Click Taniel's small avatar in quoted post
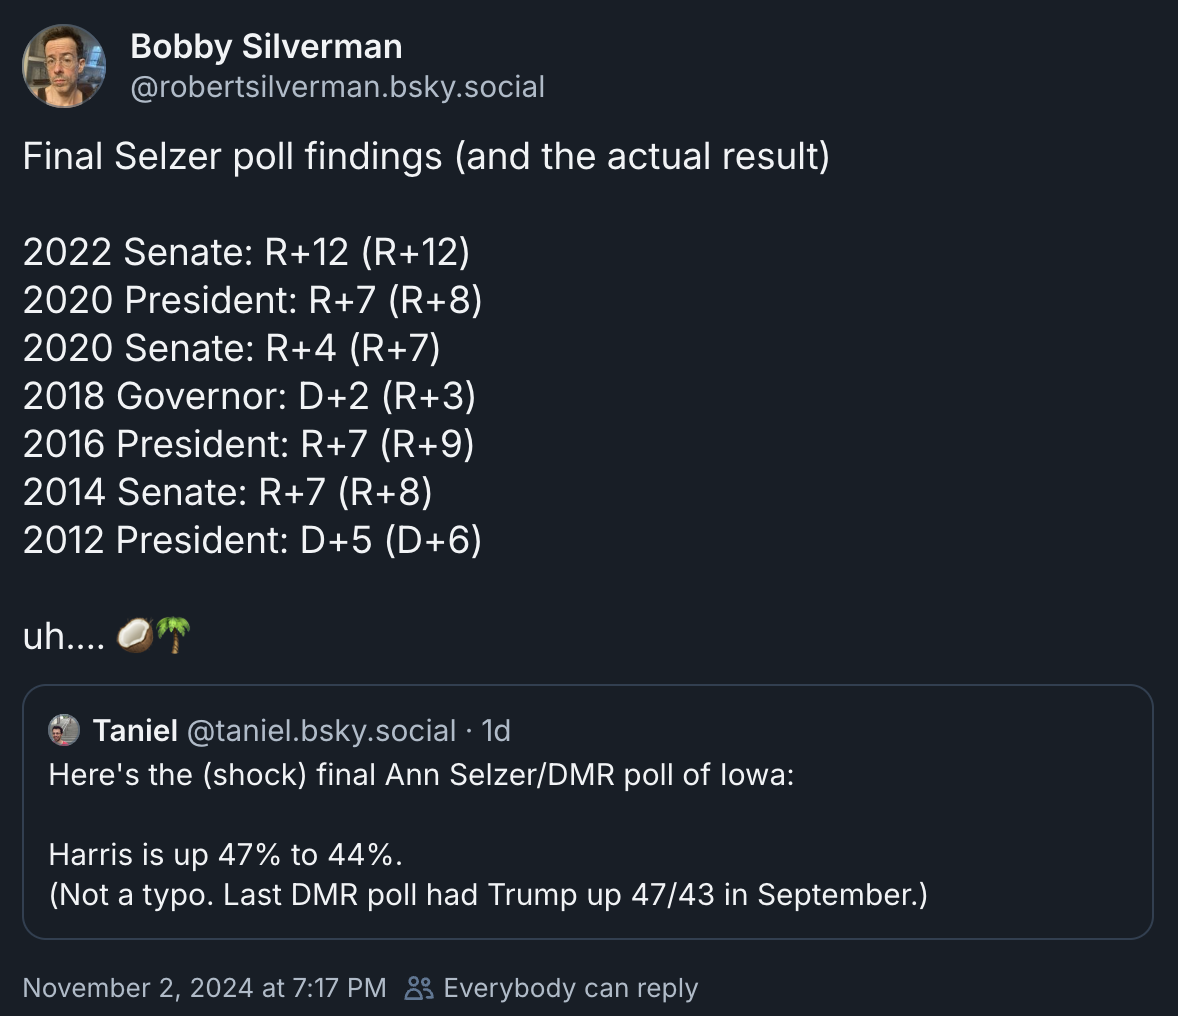The height and width of the screenshot is (1016, 1178). coord(64,730)
